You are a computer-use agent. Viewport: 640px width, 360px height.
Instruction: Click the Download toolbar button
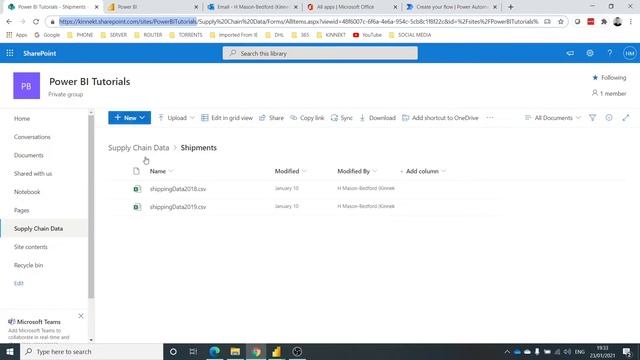point(378,118)
